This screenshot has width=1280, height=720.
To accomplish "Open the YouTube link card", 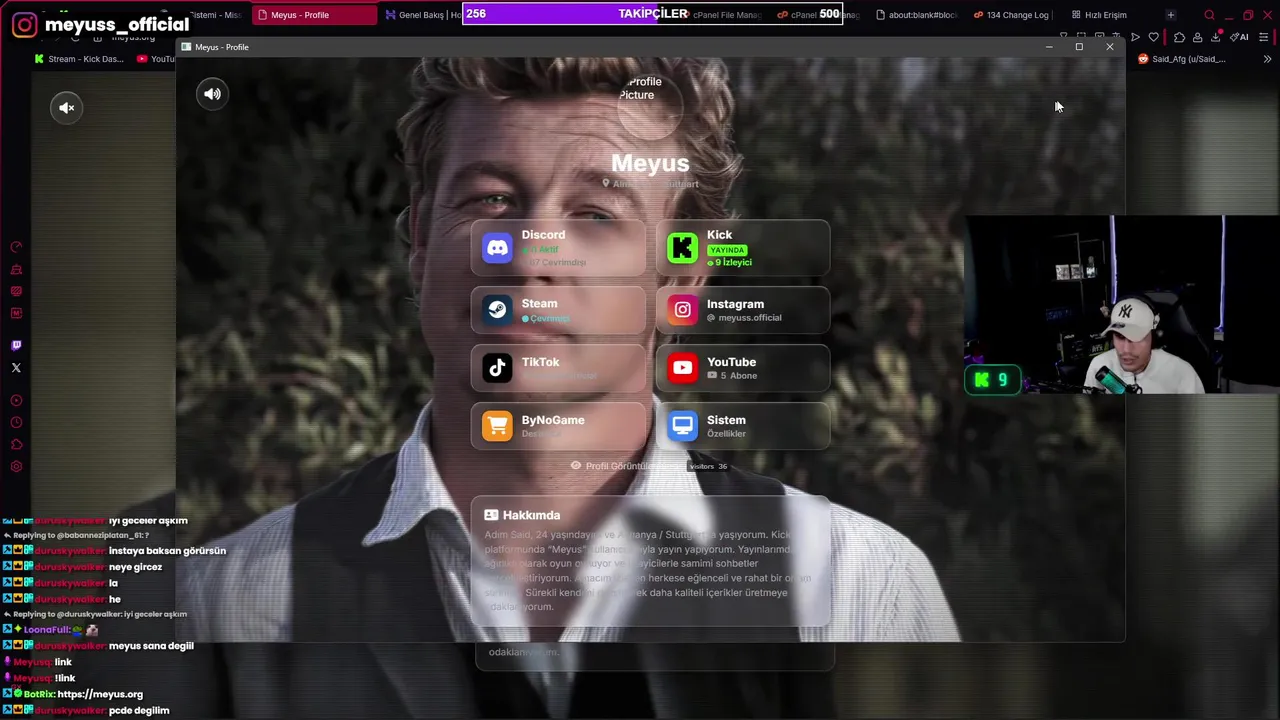I will click(x=743, y=368).
